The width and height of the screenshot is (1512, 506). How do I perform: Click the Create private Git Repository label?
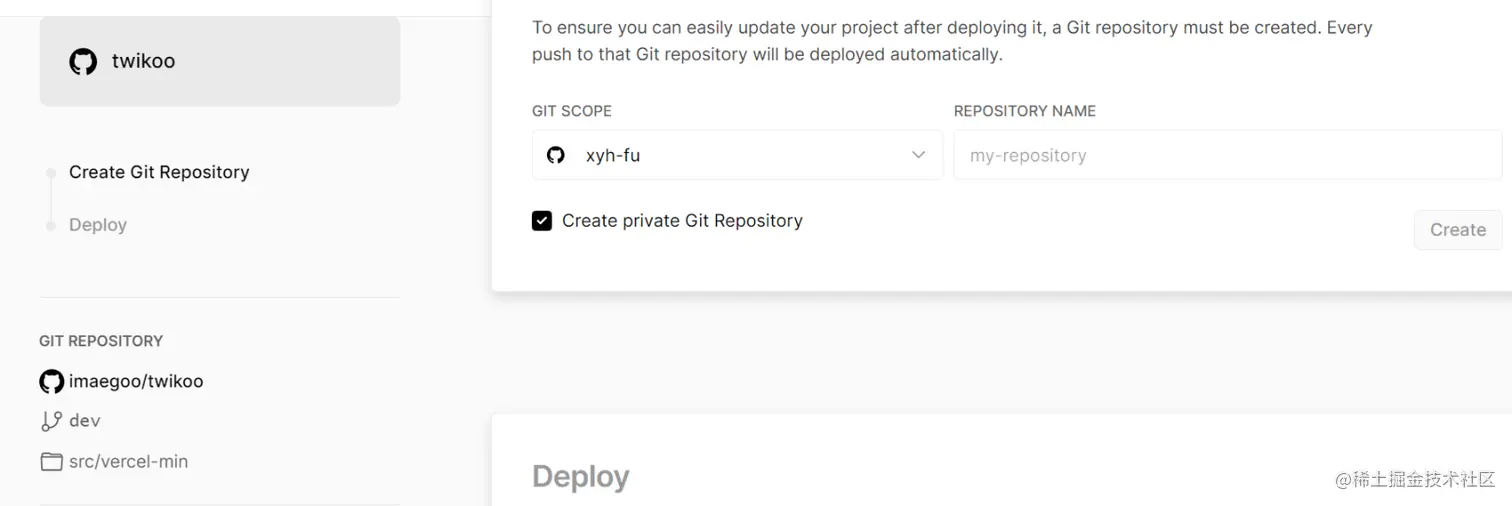[682, 221]
